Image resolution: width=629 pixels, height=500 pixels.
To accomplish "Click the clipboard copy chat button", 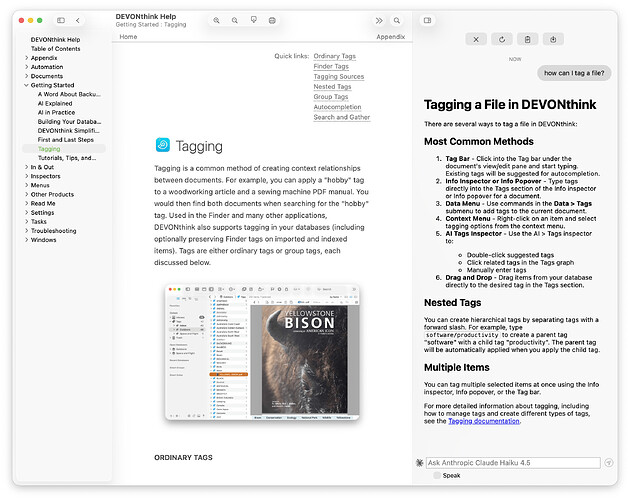I will [527, 39].
